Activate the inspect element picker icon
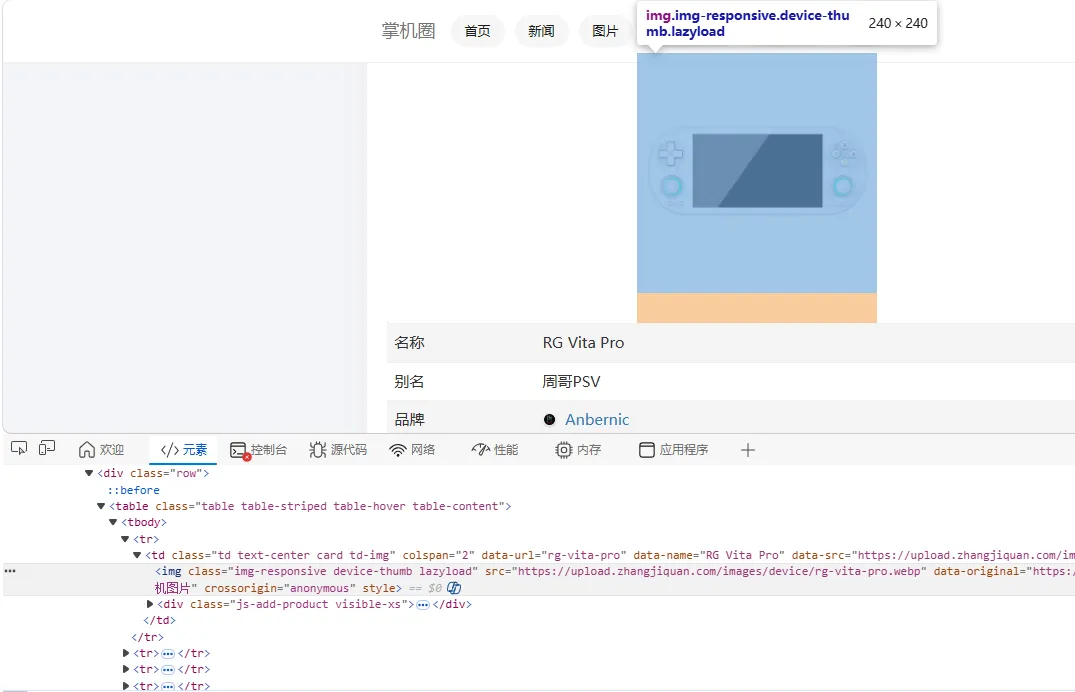The width and height of the screenshot is (1075, 692). pos(19,449)
